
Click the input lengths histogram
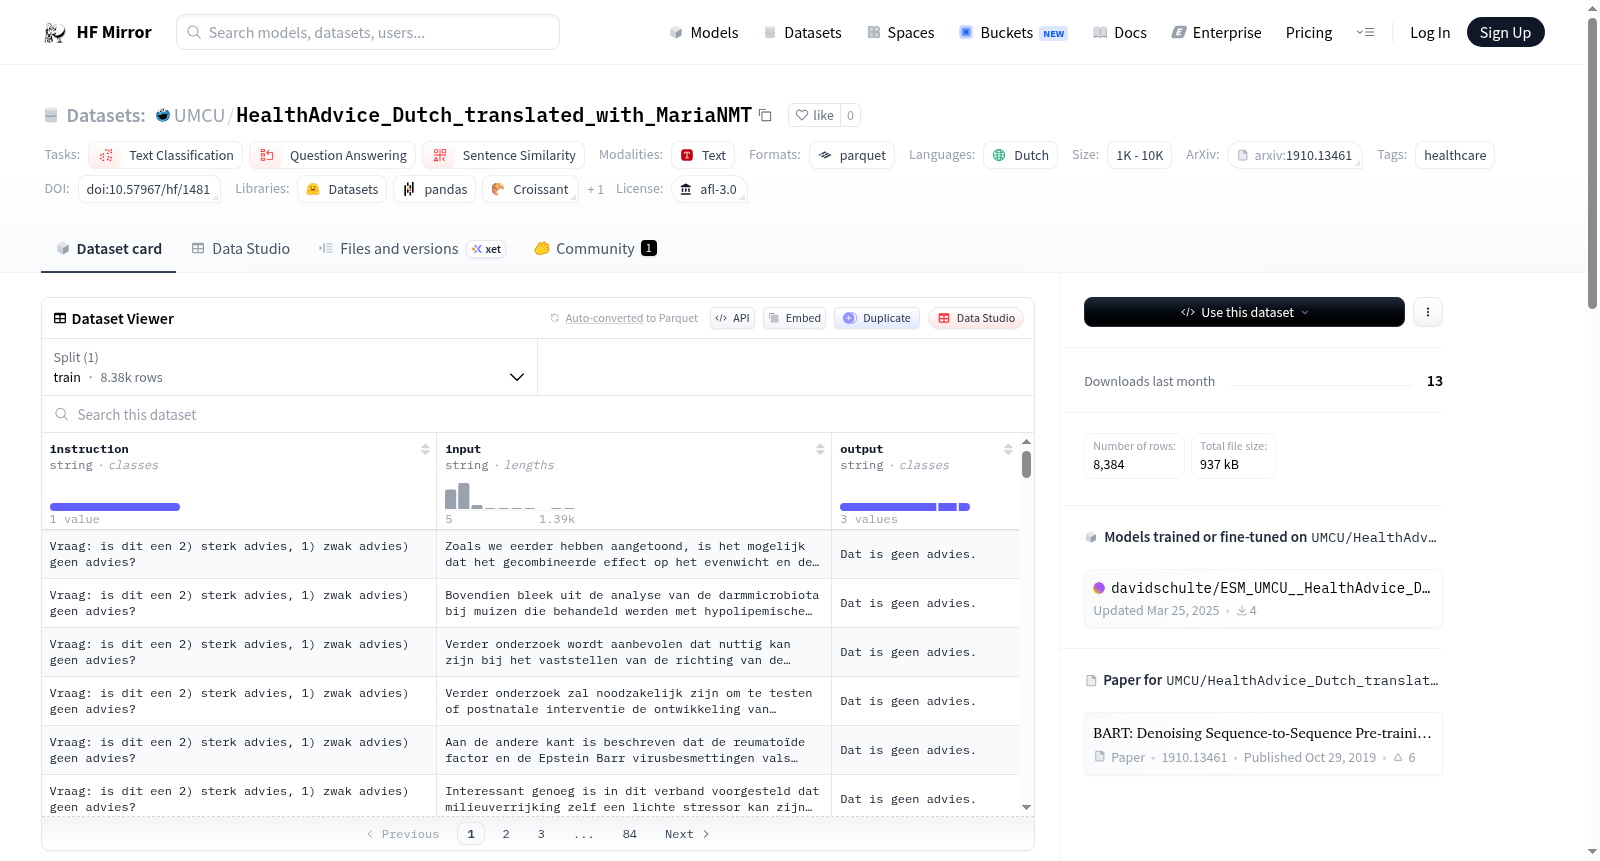510,495
